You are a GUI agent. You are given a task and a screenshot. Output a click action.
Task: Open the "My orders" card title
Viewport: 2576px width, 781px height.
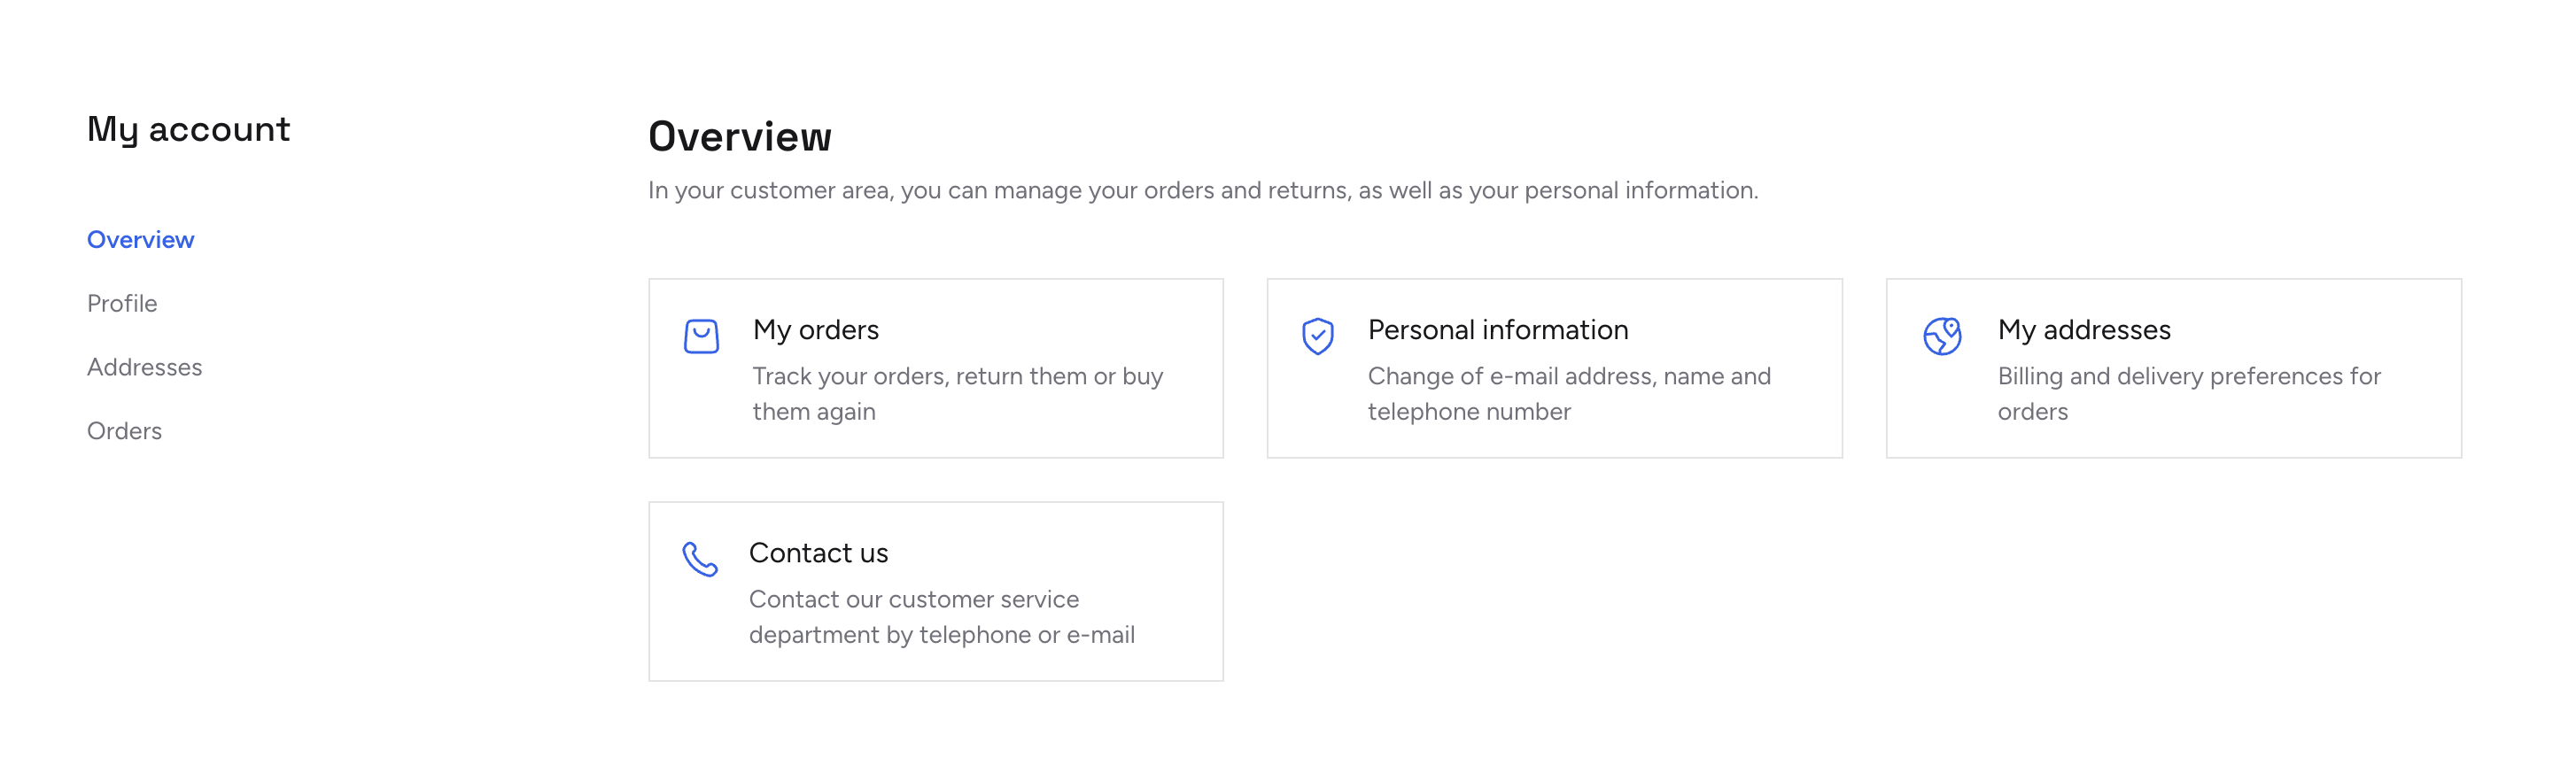(x=816, y=330)
